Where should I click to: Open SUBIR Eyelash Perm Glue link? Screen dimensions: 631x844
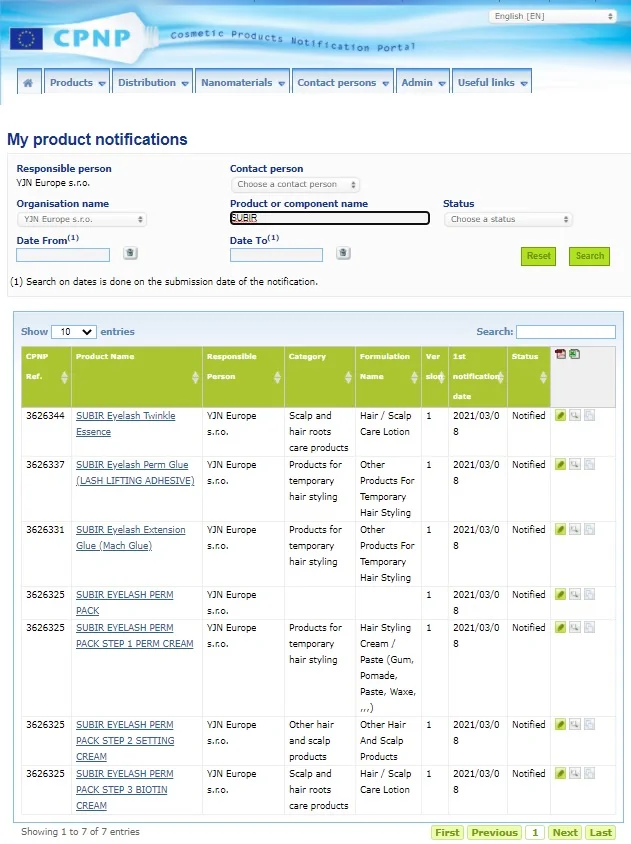(x=135, y=473)
